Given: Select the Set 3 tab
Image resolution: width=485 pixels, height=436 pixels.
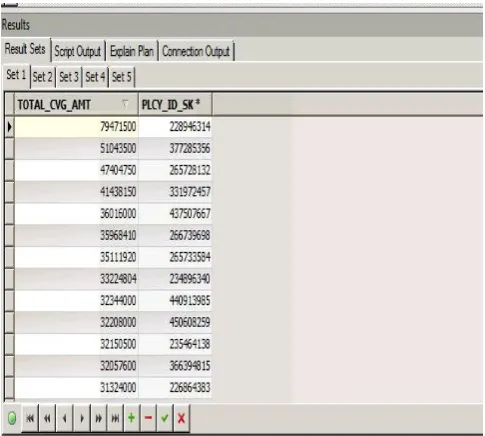Looking at the screenshot, I should coord(69,77).
